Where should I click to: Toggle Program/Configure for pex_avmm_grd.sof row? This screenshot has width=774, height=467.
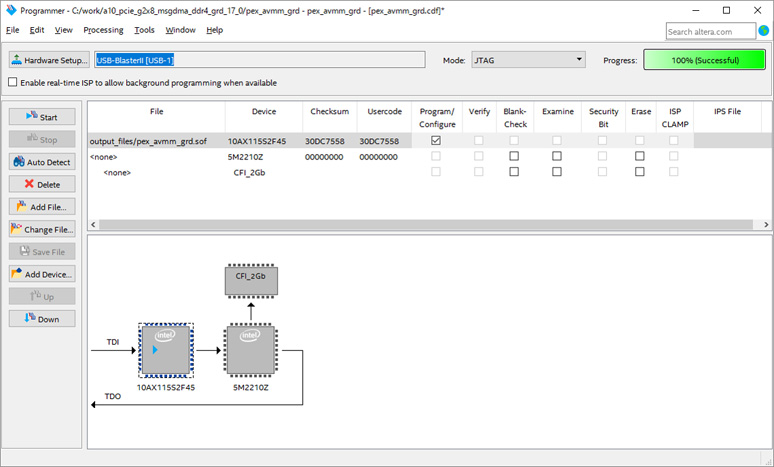pyautogui.click(x=436, y=141)
